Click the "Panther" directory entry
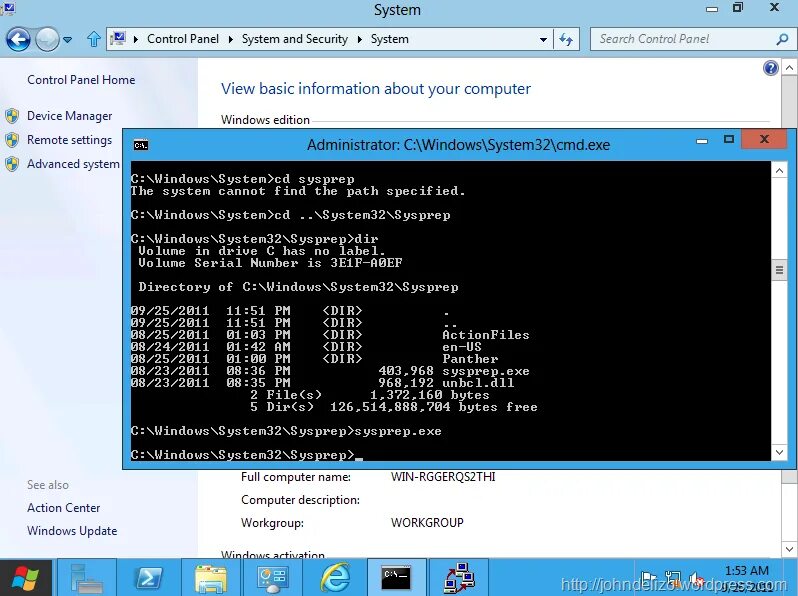Image resolution: width=798 pixels, height=596 pixels. pos(470,359)
